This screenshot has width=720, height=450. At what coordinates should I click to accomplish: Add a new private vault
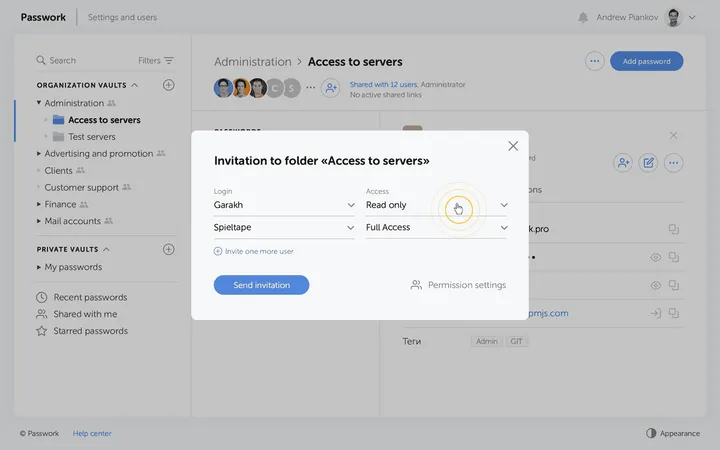[x=169, y=249]
